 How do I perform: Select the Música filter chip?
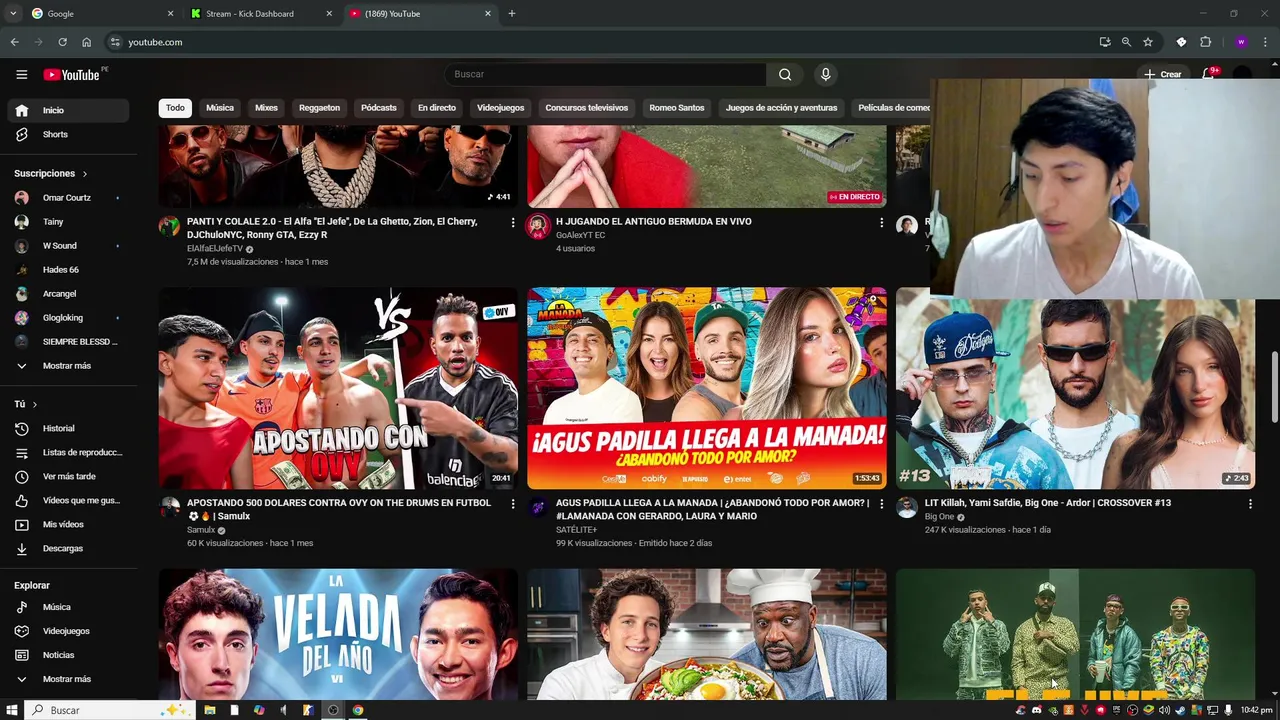point(220,107)
